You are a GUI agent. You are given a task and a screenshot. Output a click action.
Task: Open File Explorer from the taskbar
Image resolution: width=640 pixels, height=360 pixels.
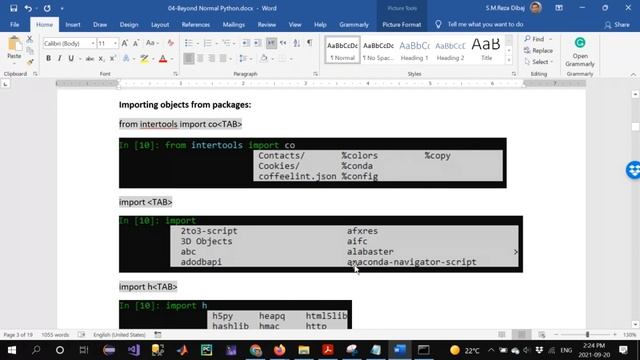pyautogui.click(x=304, y=350)
